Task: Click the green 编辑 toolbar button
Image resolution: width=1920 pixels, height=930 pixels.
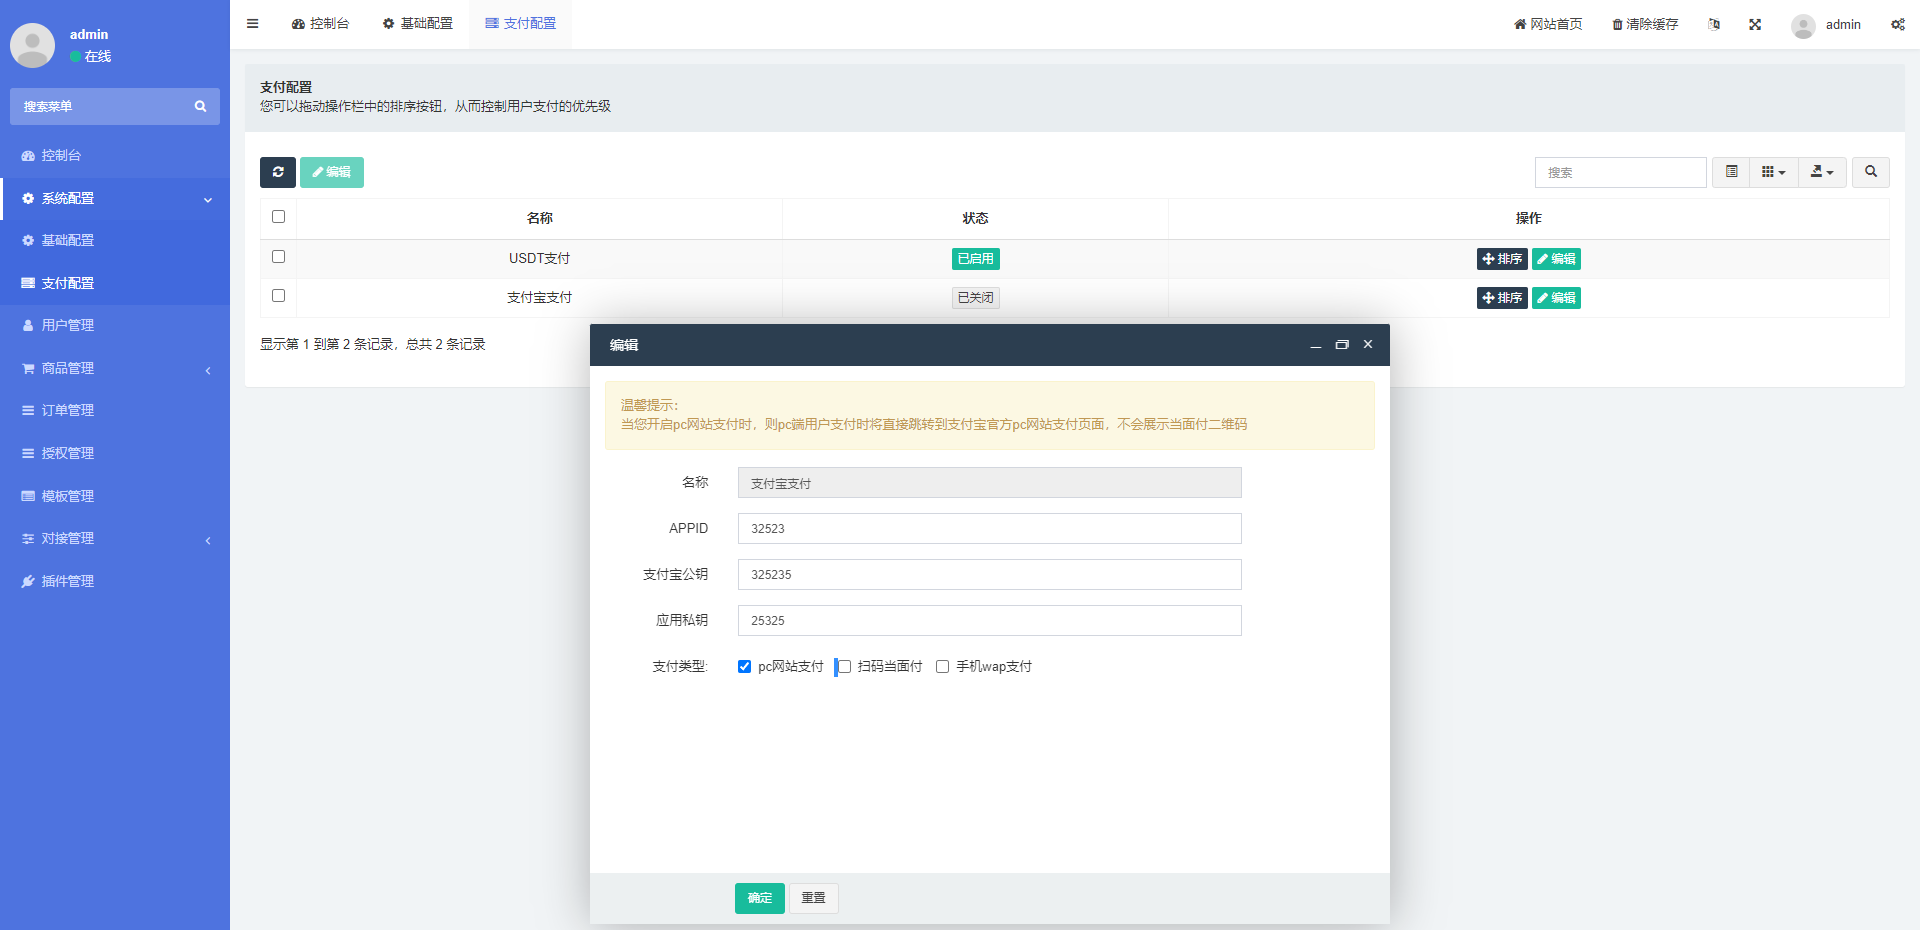Action: pyautogui.click(x=332, y=172)
